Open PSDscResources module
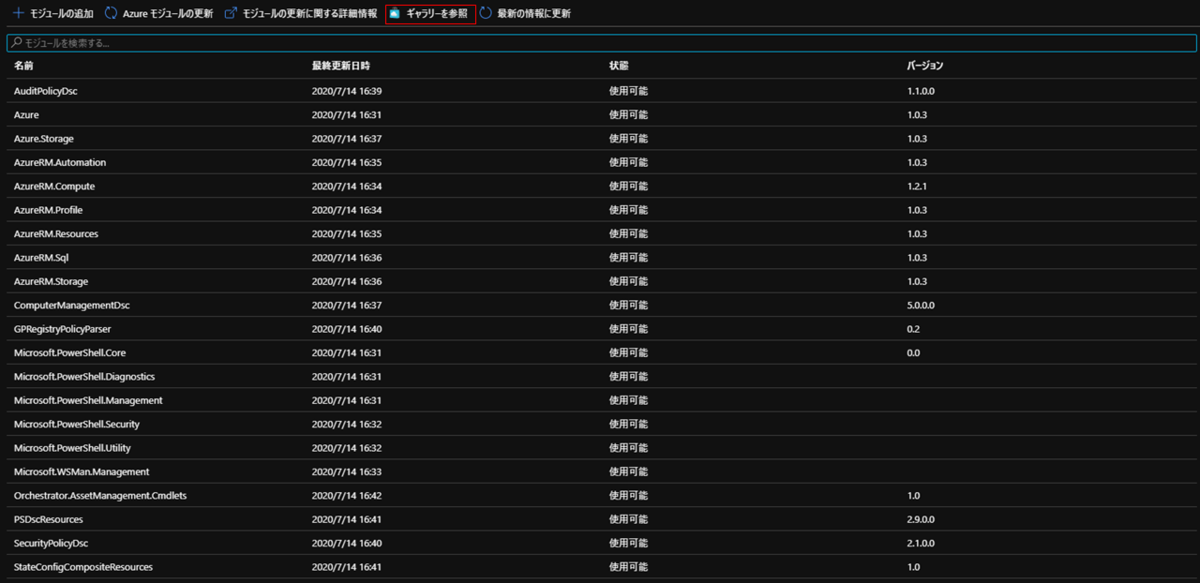 [48, 520]
